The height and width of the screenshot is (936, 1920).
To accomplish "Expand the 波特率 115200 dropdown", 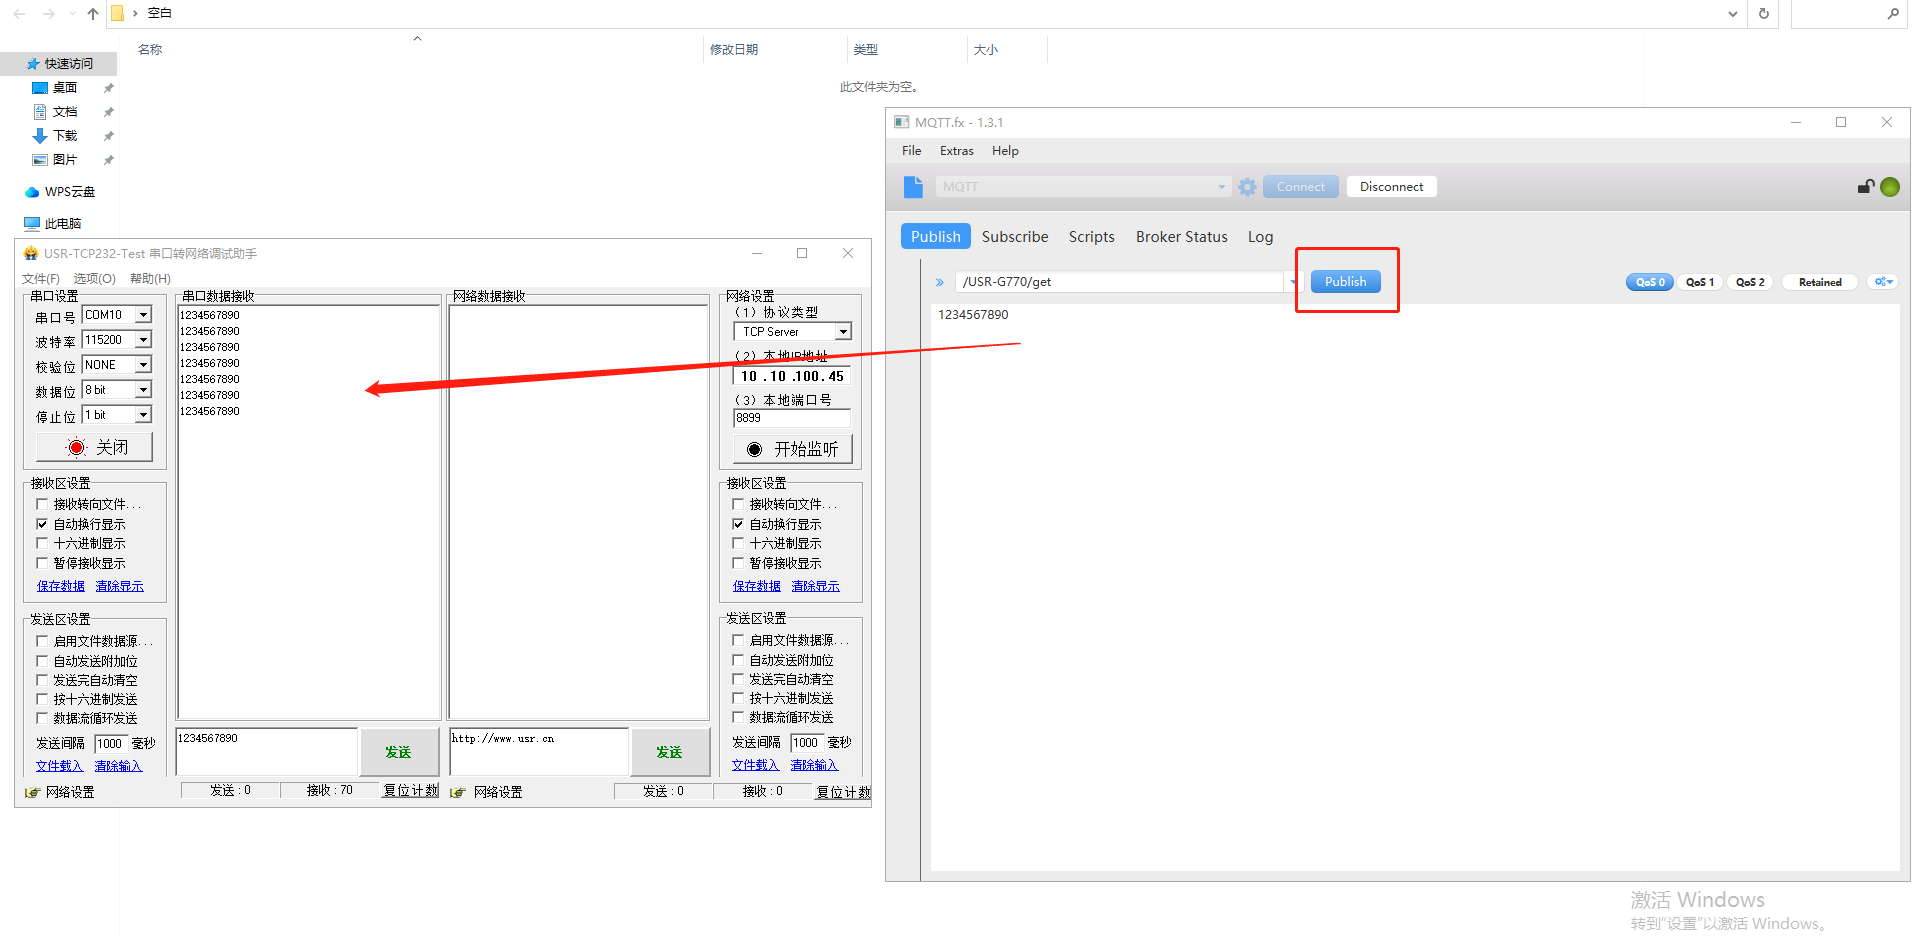I will pos(143,340).
